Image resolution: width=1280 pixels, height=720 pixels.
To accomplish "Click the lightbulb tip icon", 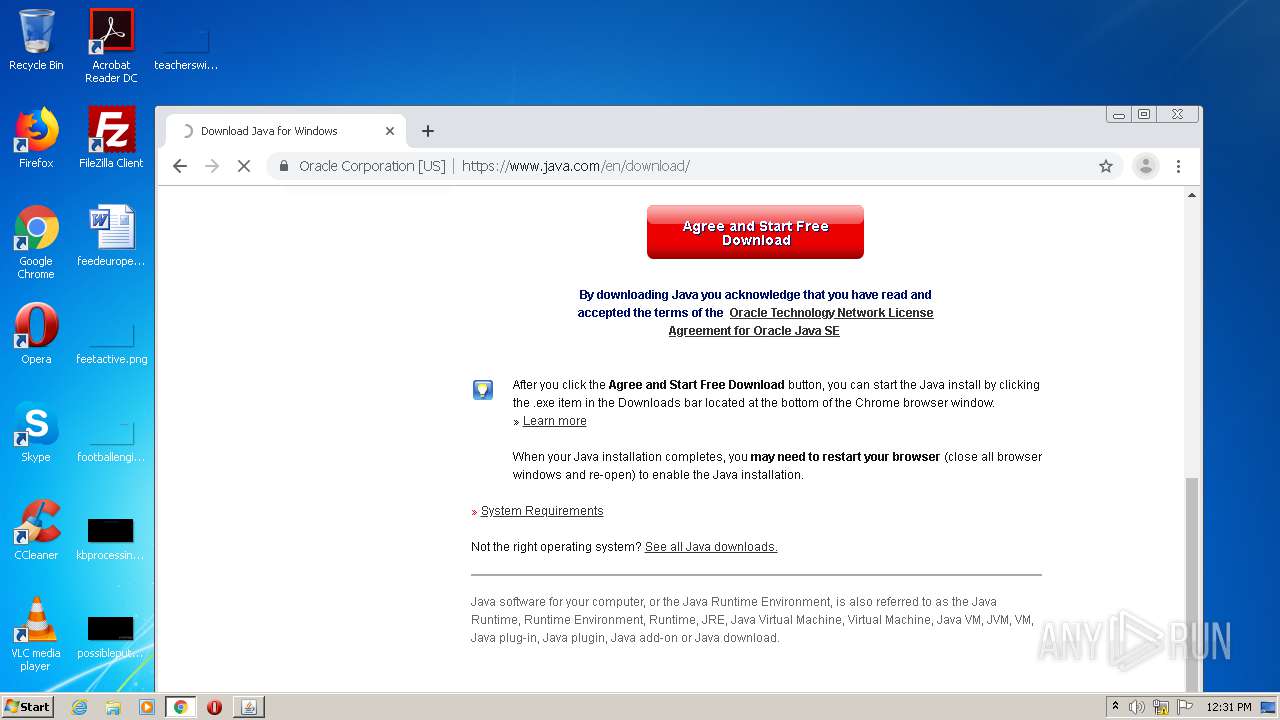I will pyautogui.click(x=483, y=390).
